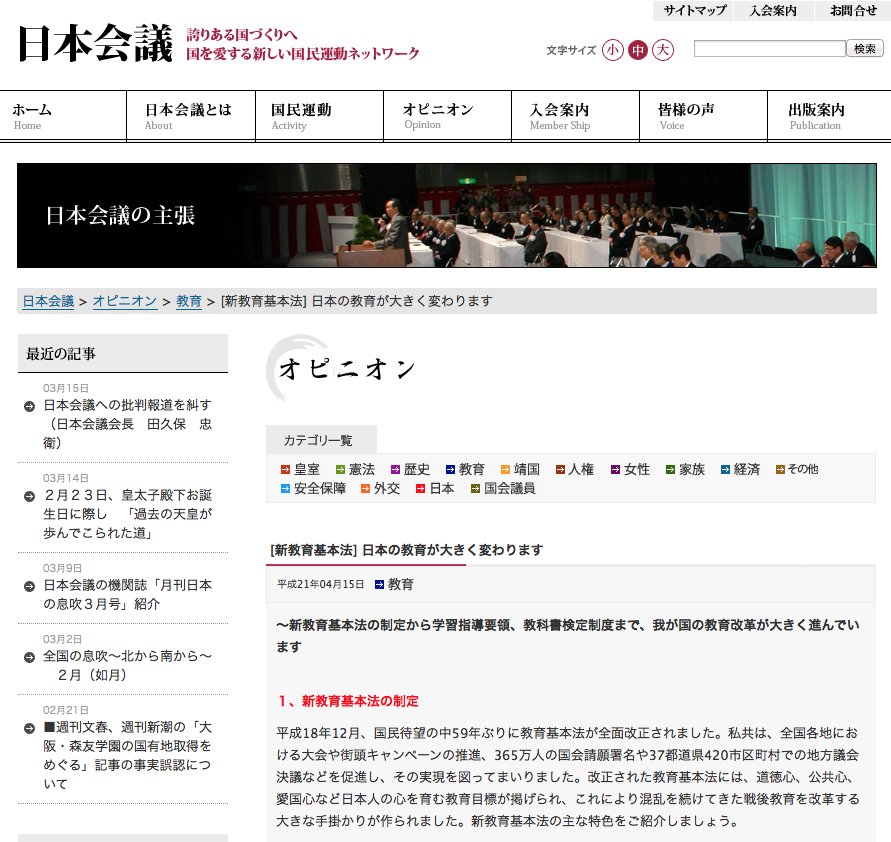Click the 最近の記事 sidebar heading
891x842 pixels.
61,354
